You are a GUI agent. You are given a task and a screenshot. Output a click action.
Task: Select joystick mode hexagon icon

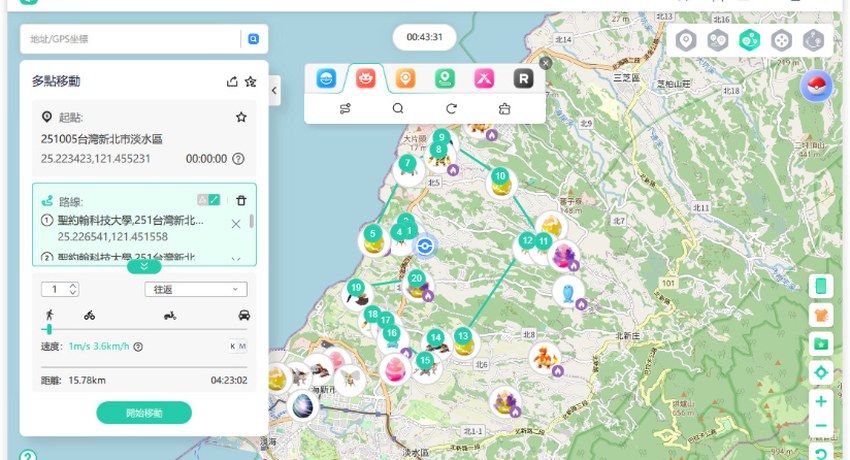(782, 40)
